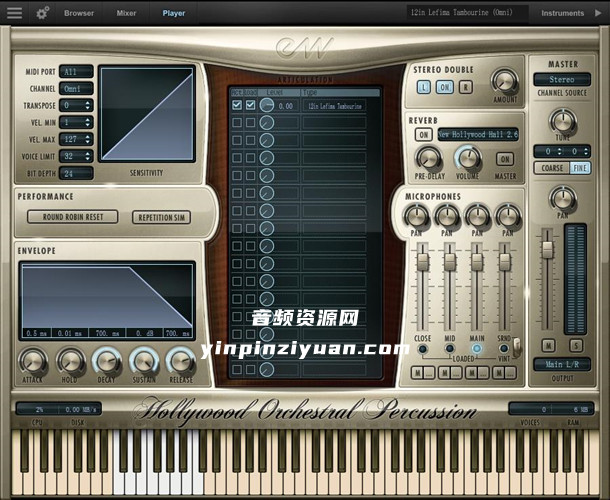The height and width of the screenshot is (500, 610).
Task: Click the envelope Release knob
Action: pyautogui.click(x=181, y=361)
